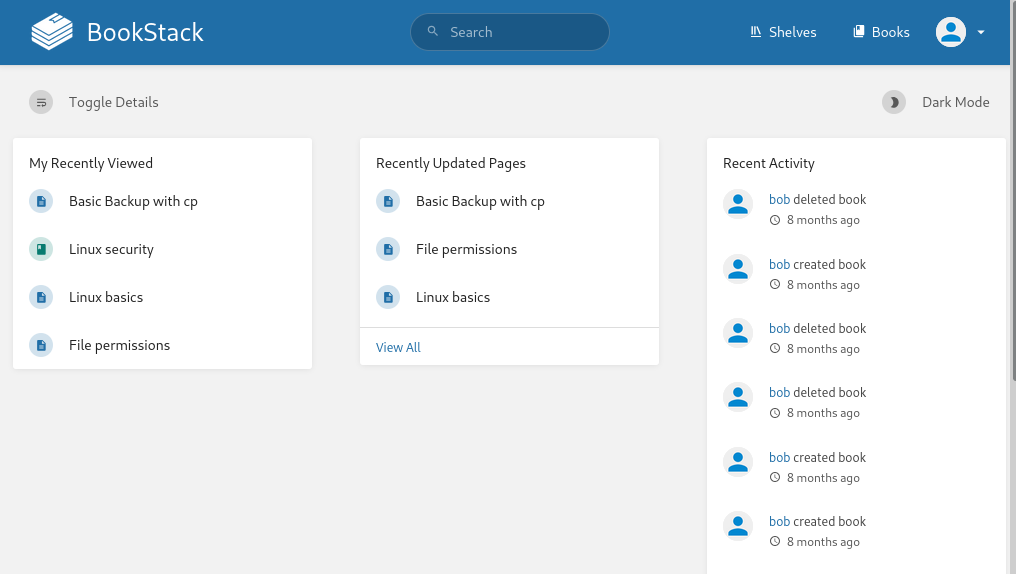Open Linux basics in Recently Updated Pages

453,297
